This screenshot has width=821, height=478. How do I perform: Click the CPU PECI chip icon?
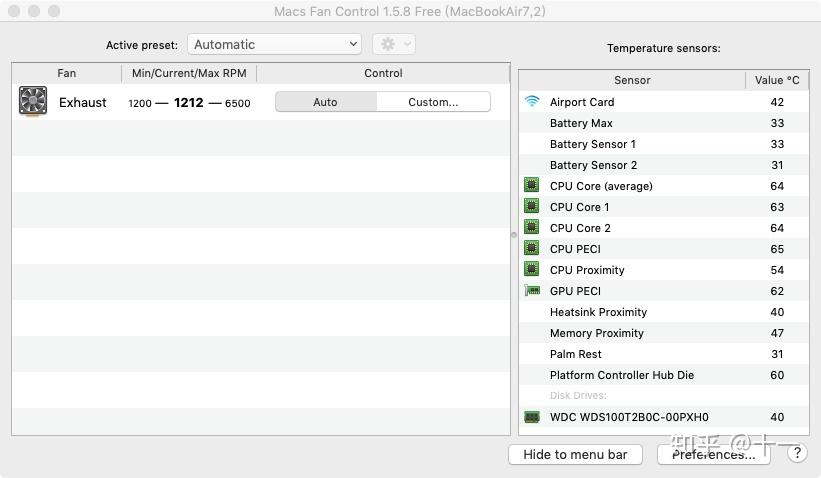[532, 249]
